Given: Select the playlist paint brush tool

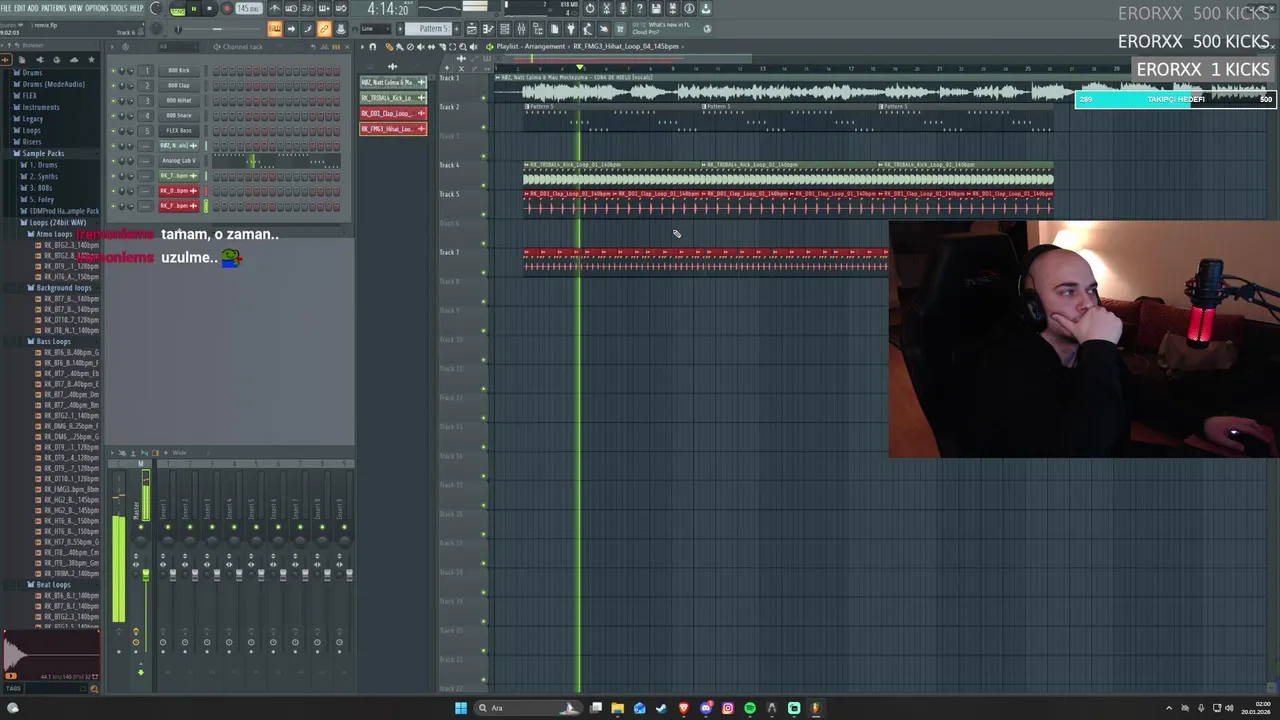Looking at the screenshot, I should pos(399,47).
